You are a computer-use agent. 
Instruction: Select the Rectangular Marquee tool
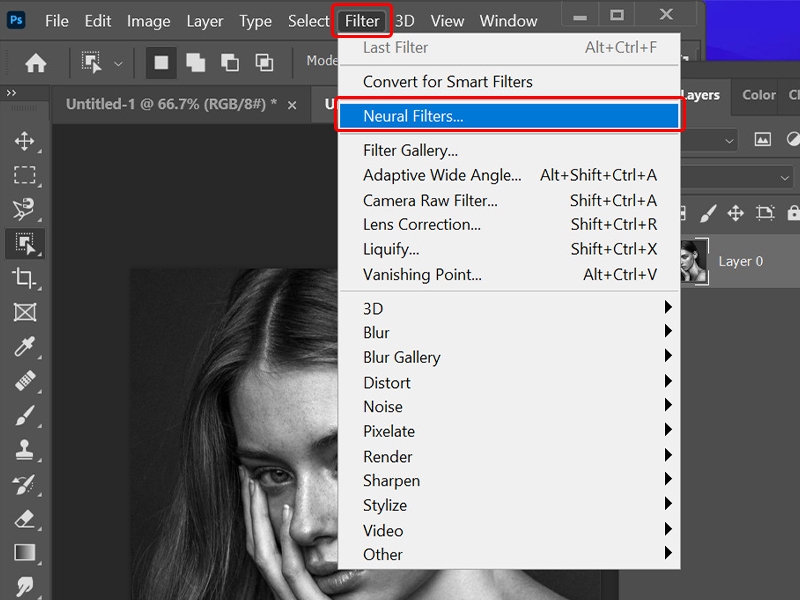coord(24,174)
